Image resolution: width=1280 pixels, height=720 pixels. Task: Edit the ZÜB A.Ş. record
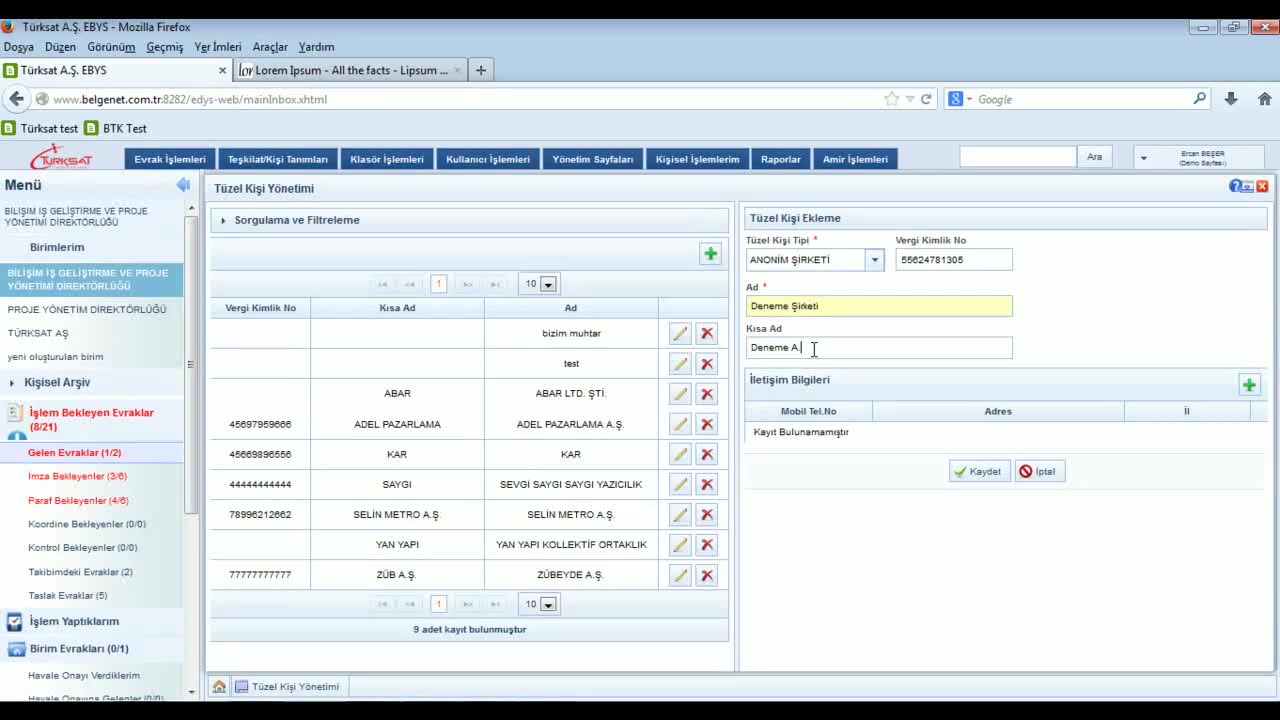point(680,575)
